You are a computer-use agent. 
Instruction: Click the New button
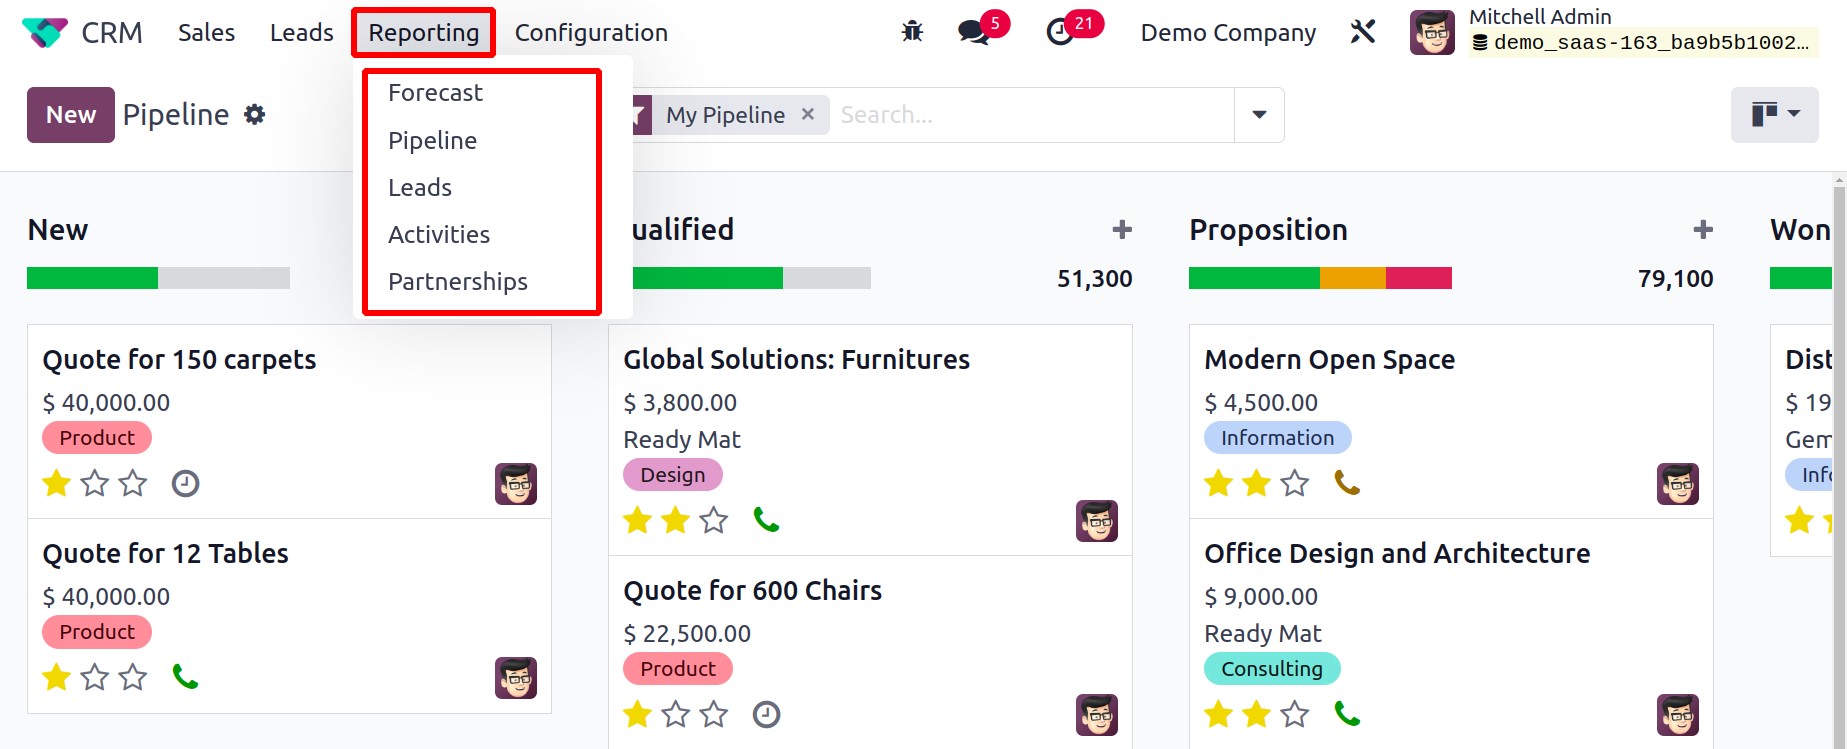tap(71, 115)
